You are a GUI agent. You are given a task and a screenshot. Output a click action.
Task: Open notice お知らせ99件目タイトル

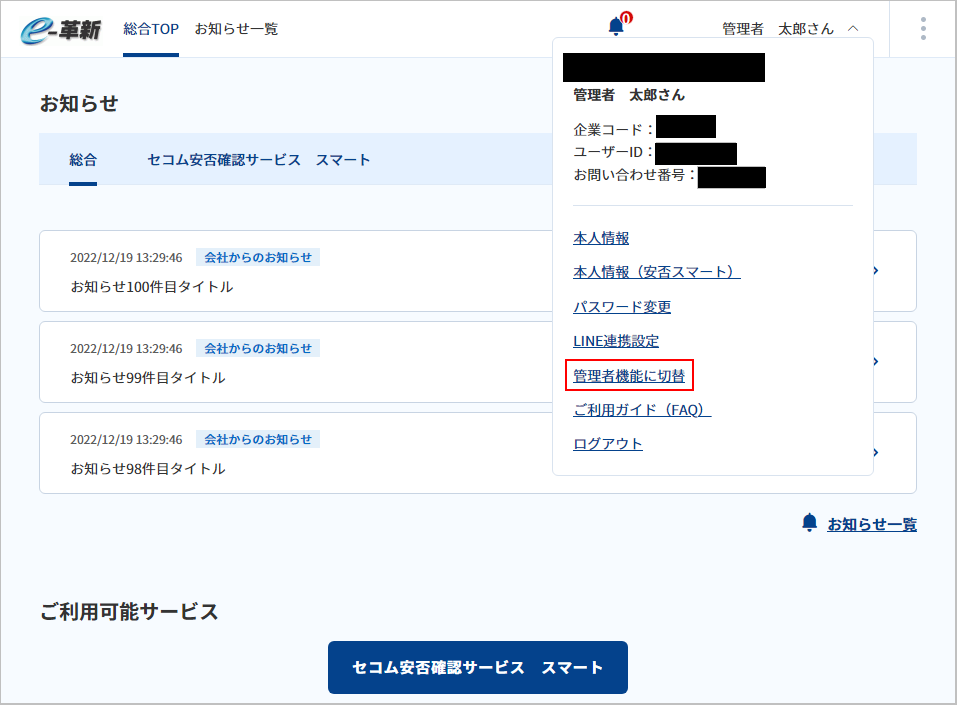pos(148,377)
